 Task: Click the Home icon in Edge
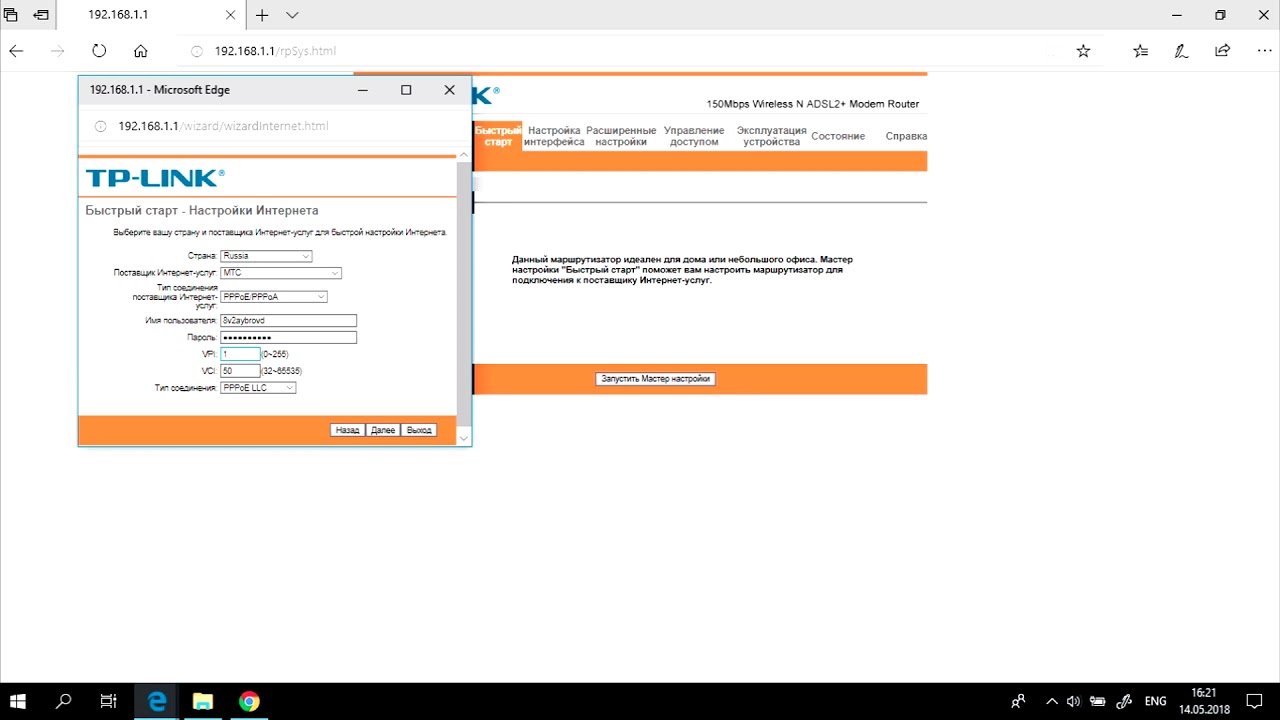click(x=141, y=51)
